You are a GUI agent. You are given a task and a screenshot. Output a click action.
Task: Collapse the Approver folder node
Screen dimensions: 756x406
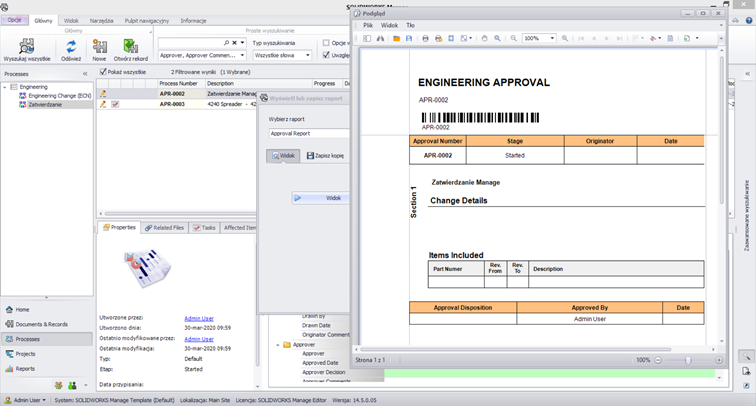tap(278, 345)
